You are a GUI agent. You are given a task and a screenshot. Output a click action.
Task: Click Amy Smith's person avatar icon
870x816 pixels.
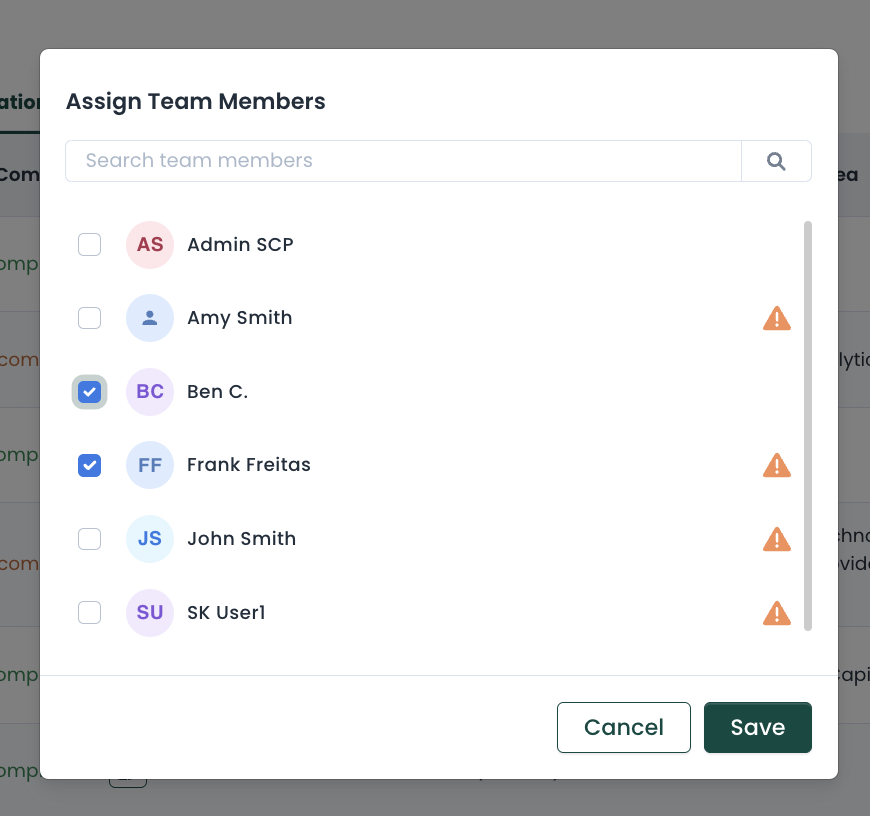click(x=150, y=318)
